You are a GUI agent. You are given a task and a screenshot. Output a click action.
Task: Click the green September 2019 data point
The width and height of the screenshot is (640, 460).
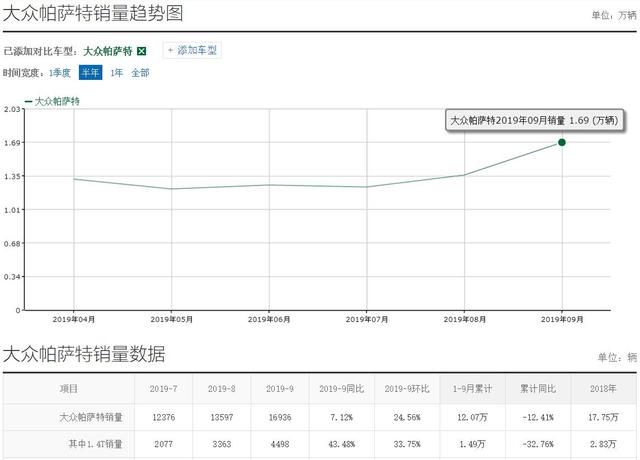pos(562,142)
